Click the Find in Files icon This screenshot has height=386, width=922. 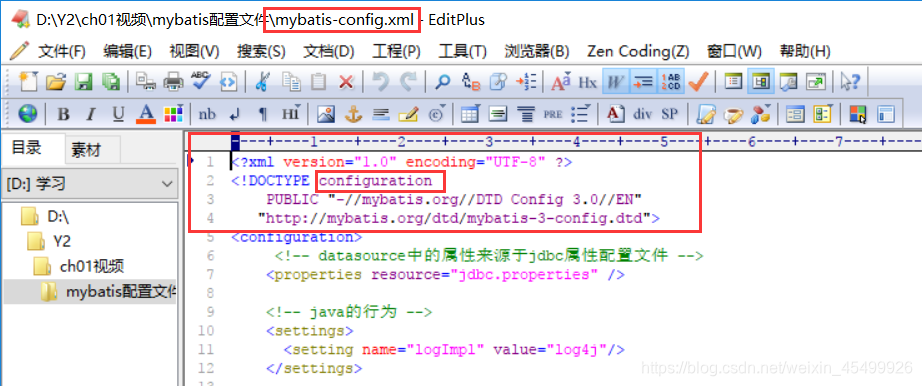[x=499, y=82]
